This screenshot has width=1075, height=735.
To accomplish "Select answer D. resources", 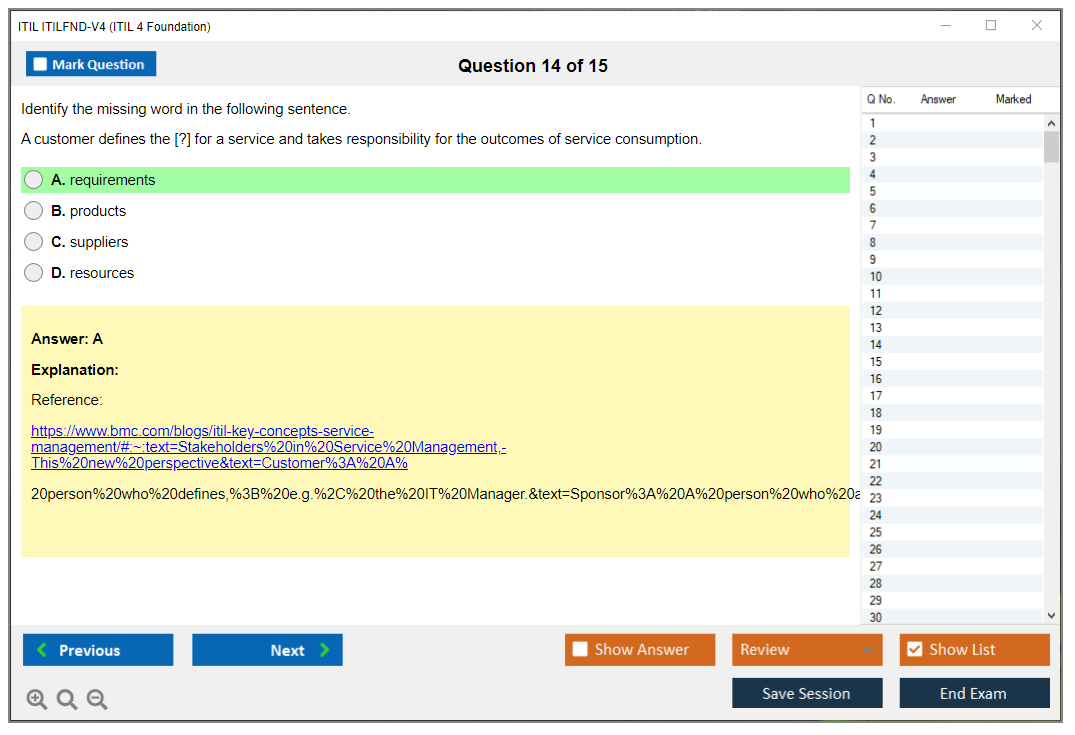I will coord(34,273).
